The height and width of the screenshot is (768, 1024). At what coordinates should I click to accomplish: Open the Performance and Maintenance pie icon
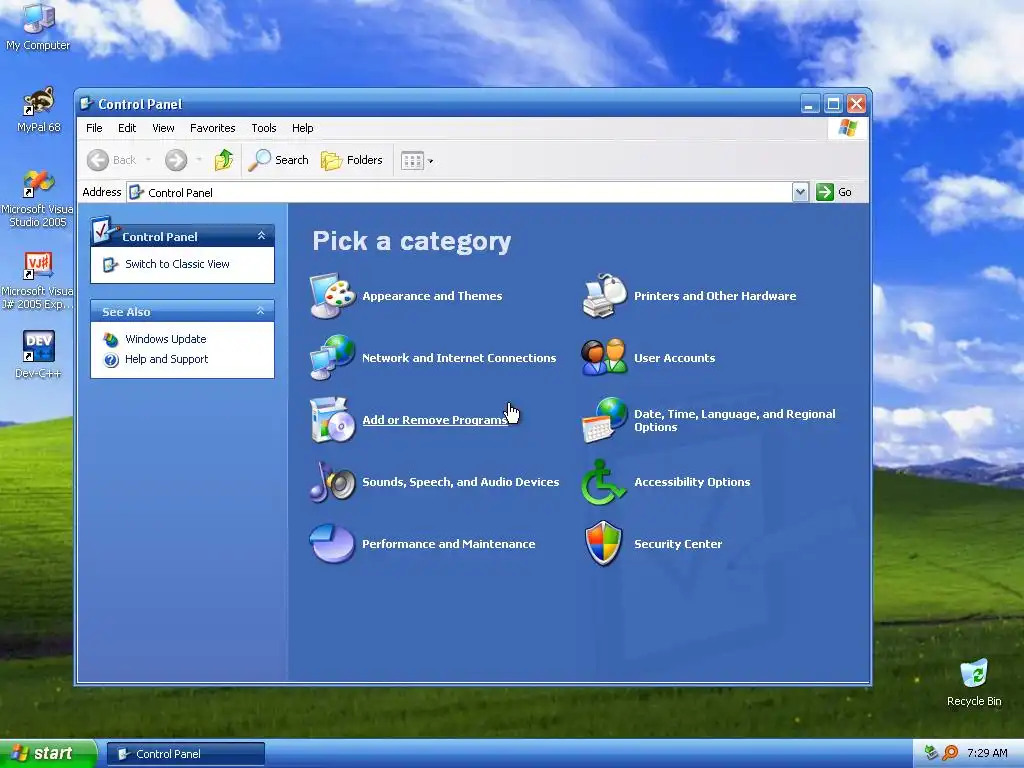[x=332, y=543]
